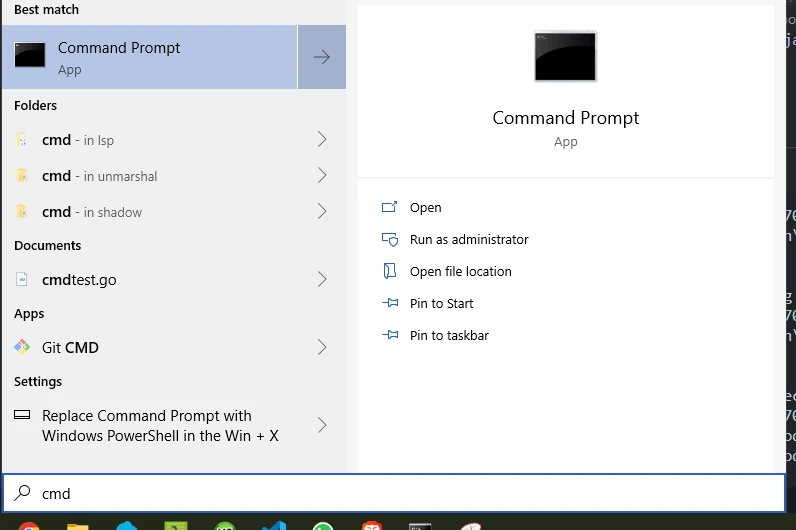Image resolution: width=796 pixels, height=530 pixels.
Task: Click the magnifier search icon in the search box
Action: 22,492
